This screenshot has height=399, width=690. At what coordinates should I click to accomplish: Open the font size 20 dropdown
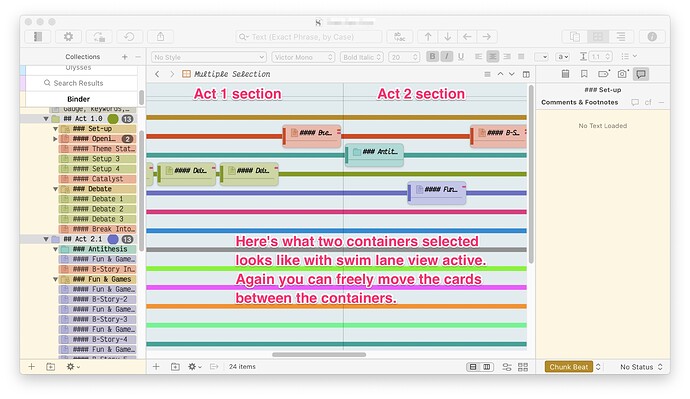pos(404,57)
